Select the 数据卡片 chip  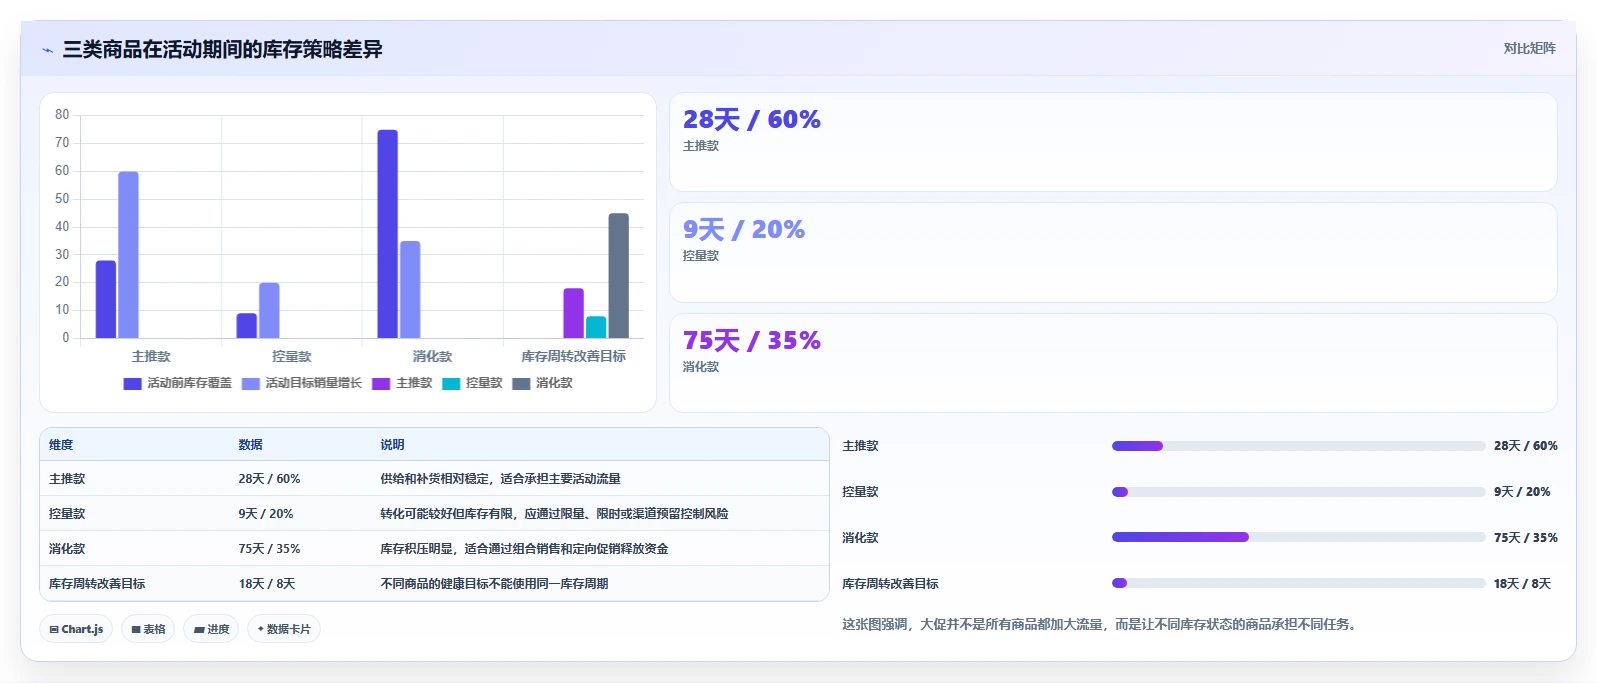click(x=284, y=629)
